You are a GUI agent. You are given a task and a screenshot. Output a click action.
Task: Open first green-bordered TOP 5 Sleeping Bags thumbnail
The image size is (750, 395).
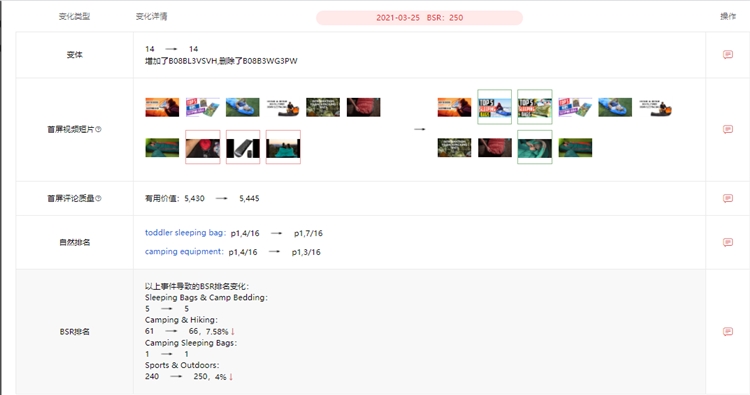pos(495,107)
